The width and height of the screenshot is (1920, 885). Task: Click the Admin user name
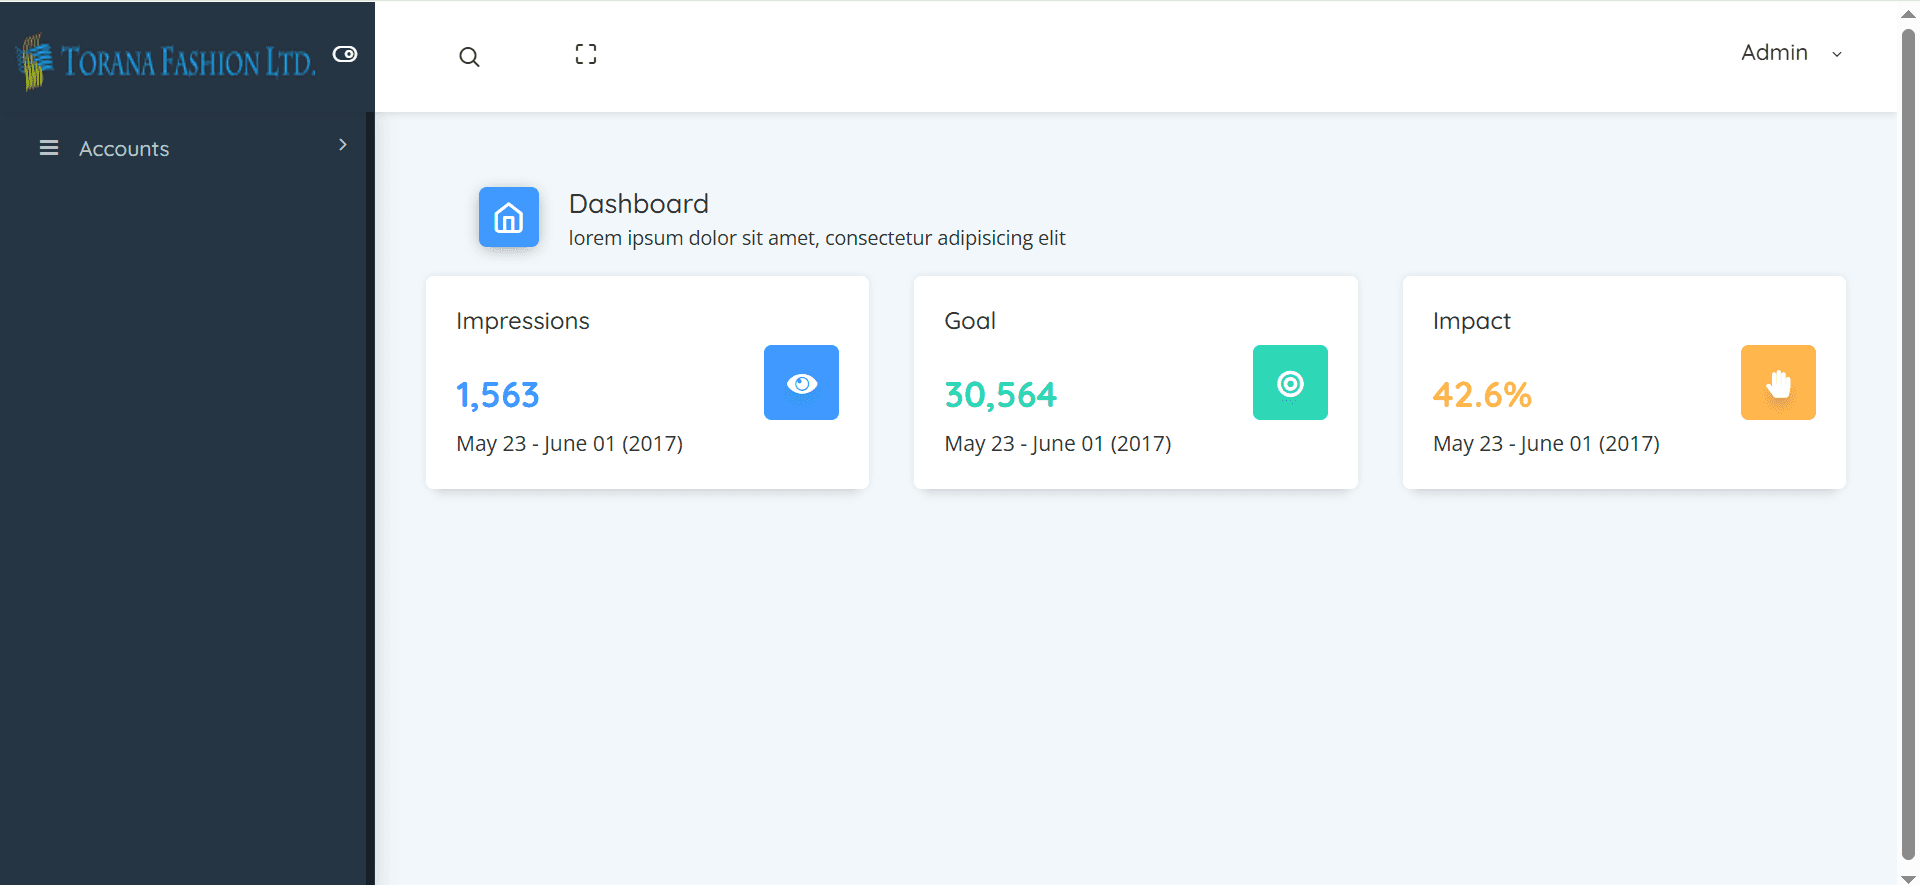[x=1774, y=53]
